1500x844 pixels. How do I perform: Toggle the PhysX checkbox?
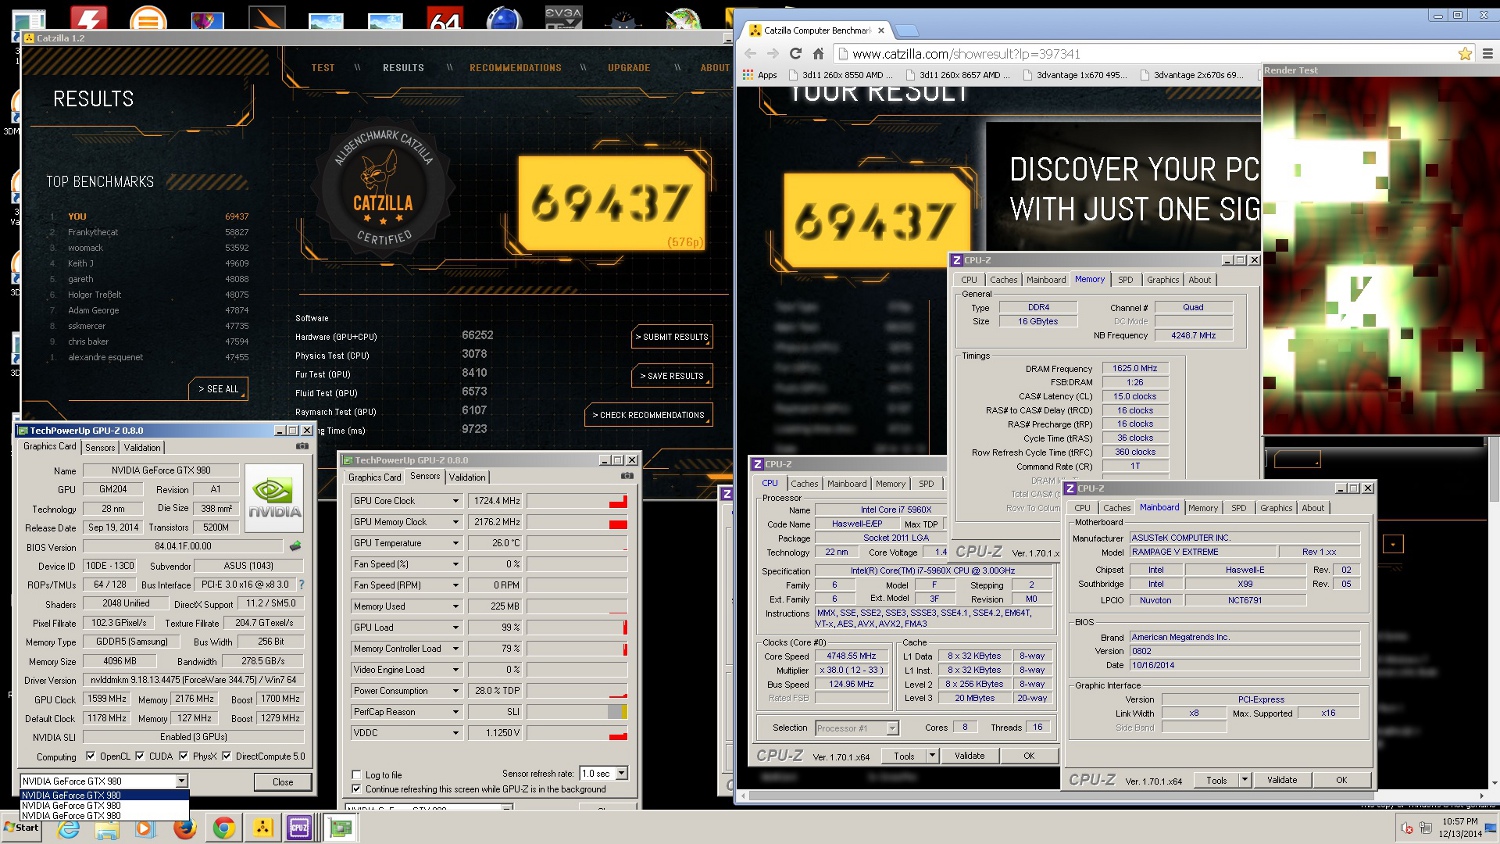tap(183, 756)
